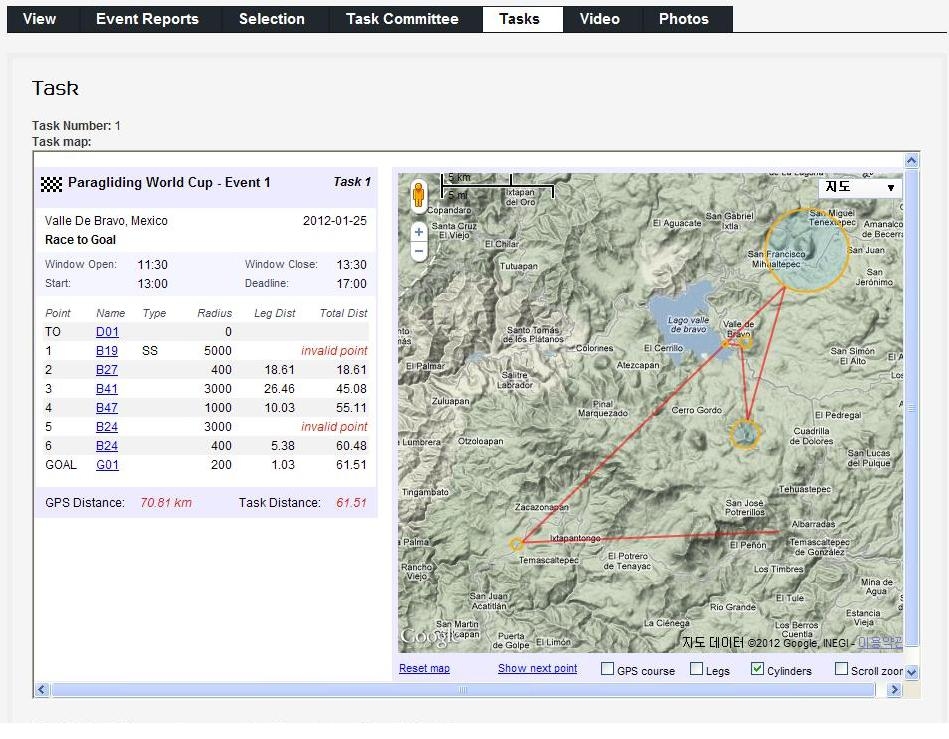The image size is (949, 739).
Task: Open the Task Committee tab
Action: click(402, 19)
